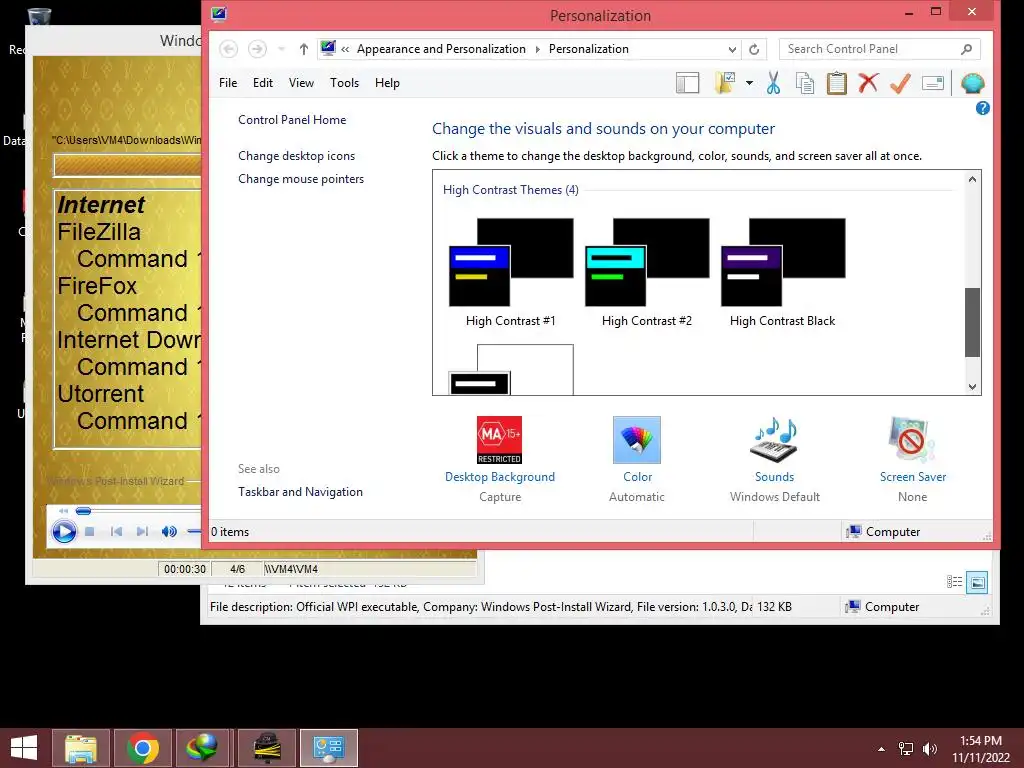Screen dimensions: 1024x768
Task: Open the View menu
Action: click(x=301, y=83)
